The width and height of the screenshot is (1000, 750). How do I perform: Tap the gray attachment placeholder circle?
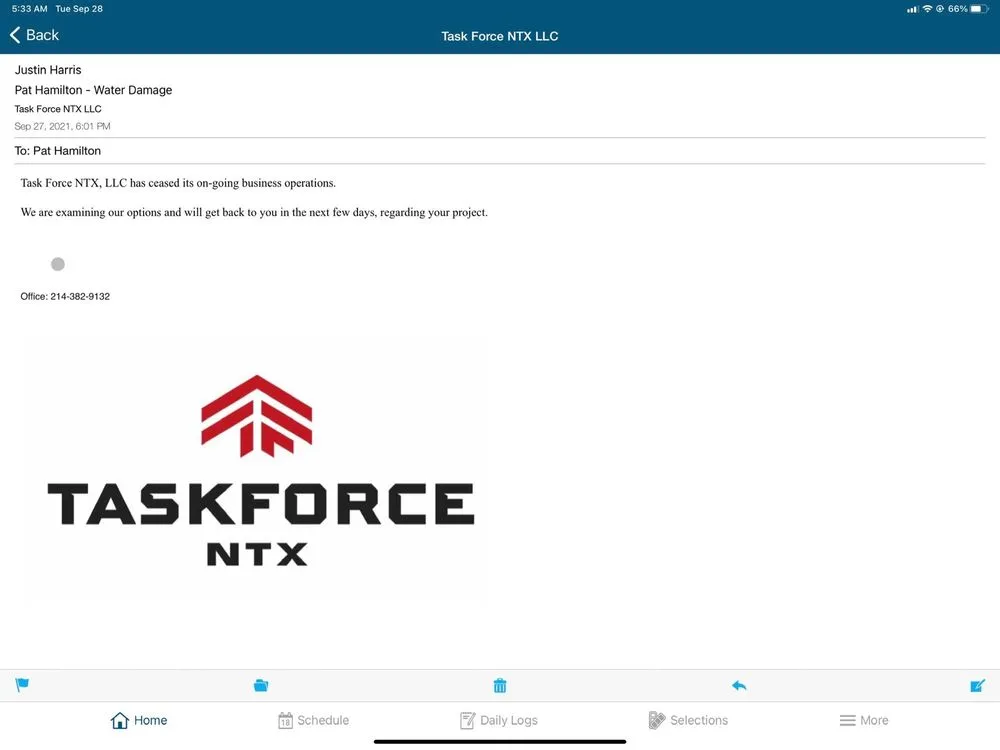(57, 263)
